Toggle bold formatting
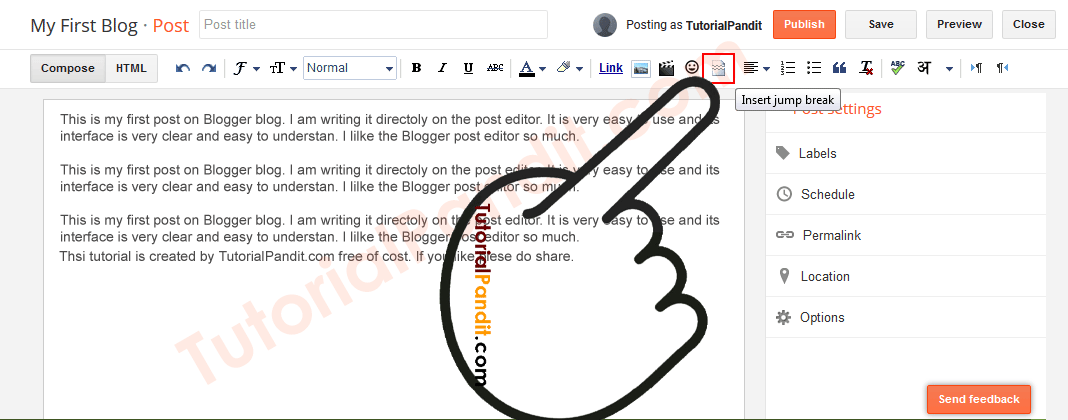The image size is (1068, 420). pyautogui.click(x=416, y=68)
